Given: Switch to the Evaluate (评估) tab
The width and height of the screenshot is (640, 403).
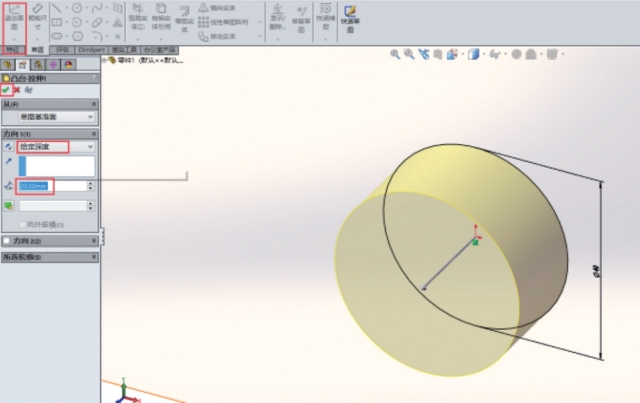Looking at the screenshot, I should click(x=62, y=50).
